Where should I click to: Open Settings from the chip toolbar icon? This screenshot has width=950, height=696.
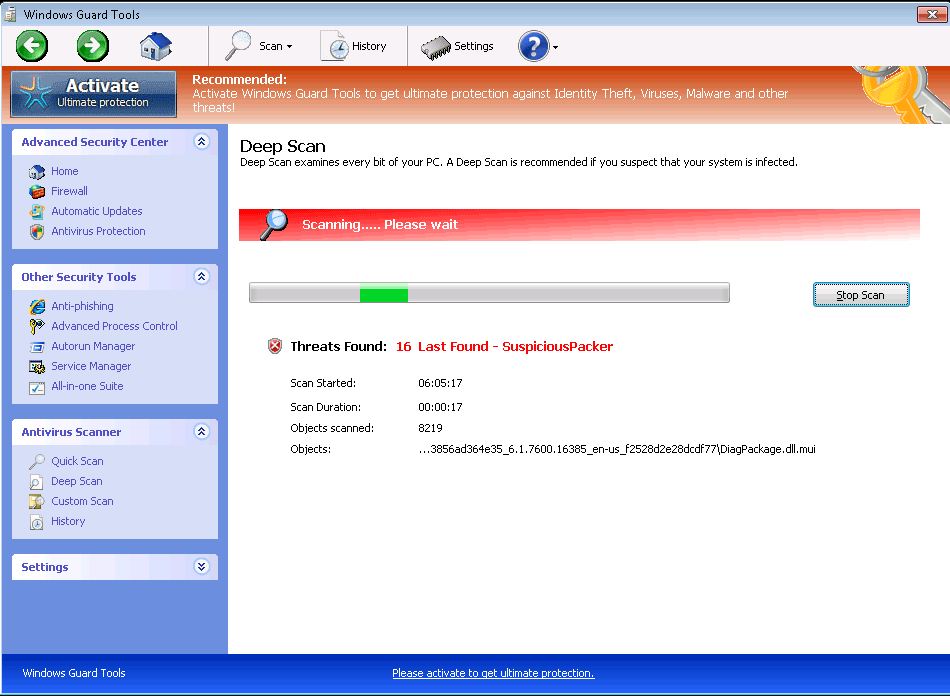click(x=458, y=46)
